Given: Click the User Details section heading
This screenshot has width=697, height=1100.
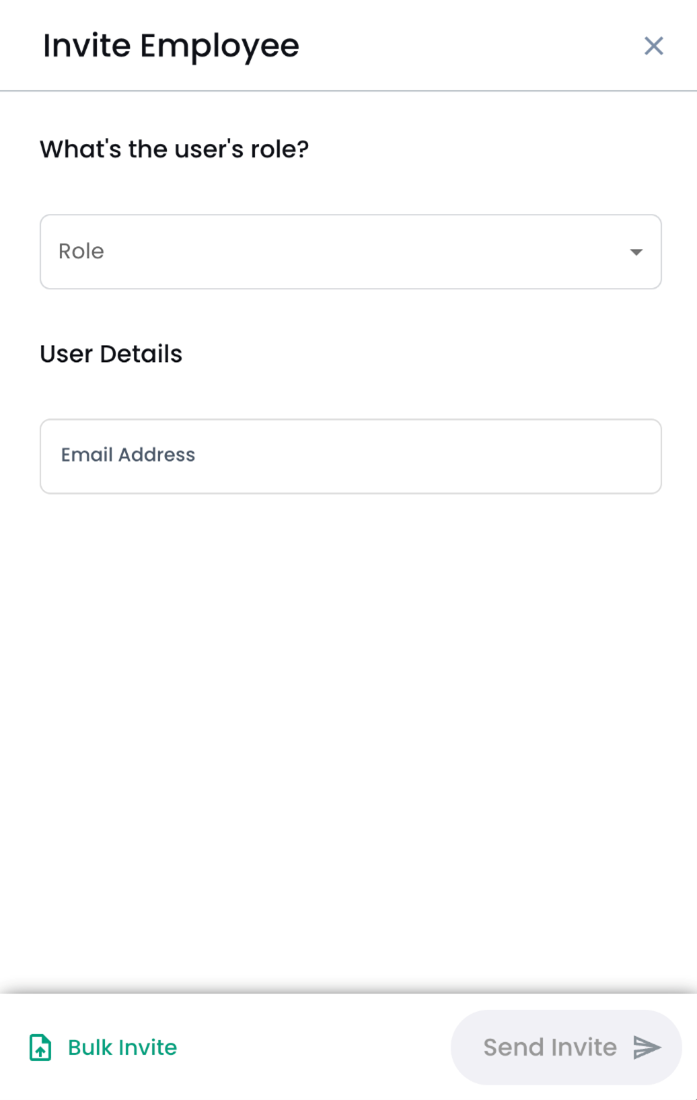Looking at the screenshot, I should (110, 354).
